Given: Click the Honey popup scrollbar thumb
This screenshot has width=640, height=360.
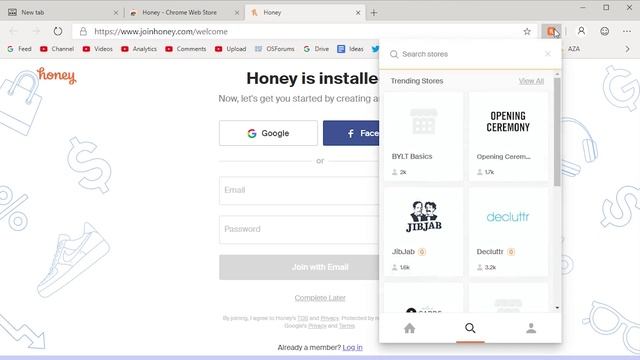Looking at the screenshot, I should click(557, 131).
